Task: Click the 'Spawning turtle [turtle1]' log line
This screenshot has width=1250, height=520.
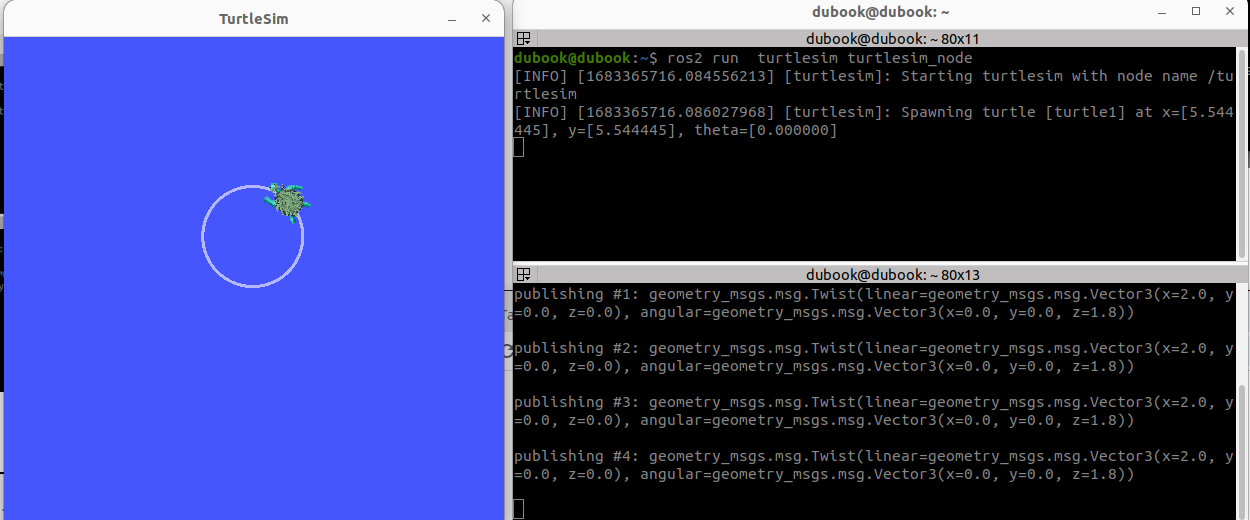Action: tap(874, 121)
